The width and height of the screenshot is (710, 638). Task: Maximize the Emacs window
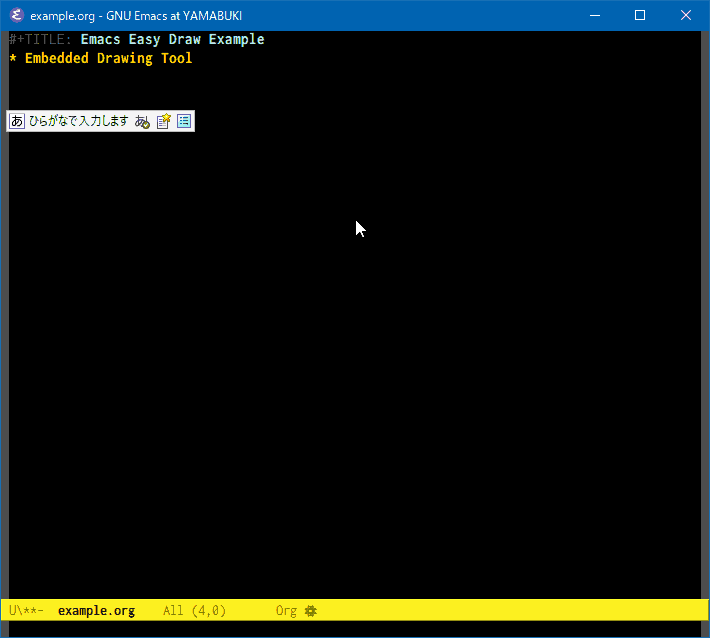pos(640,15)
